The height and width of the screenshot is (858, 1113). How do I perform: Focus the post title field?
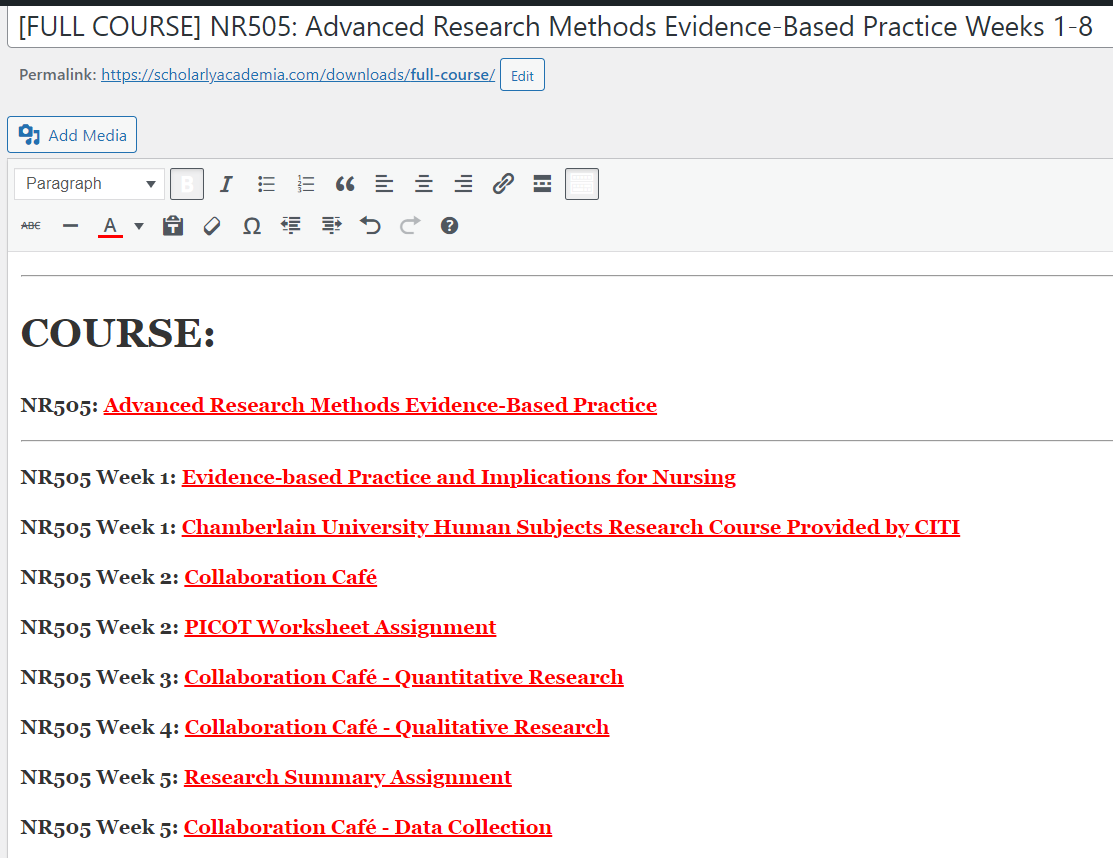click(x=559, y=27)
